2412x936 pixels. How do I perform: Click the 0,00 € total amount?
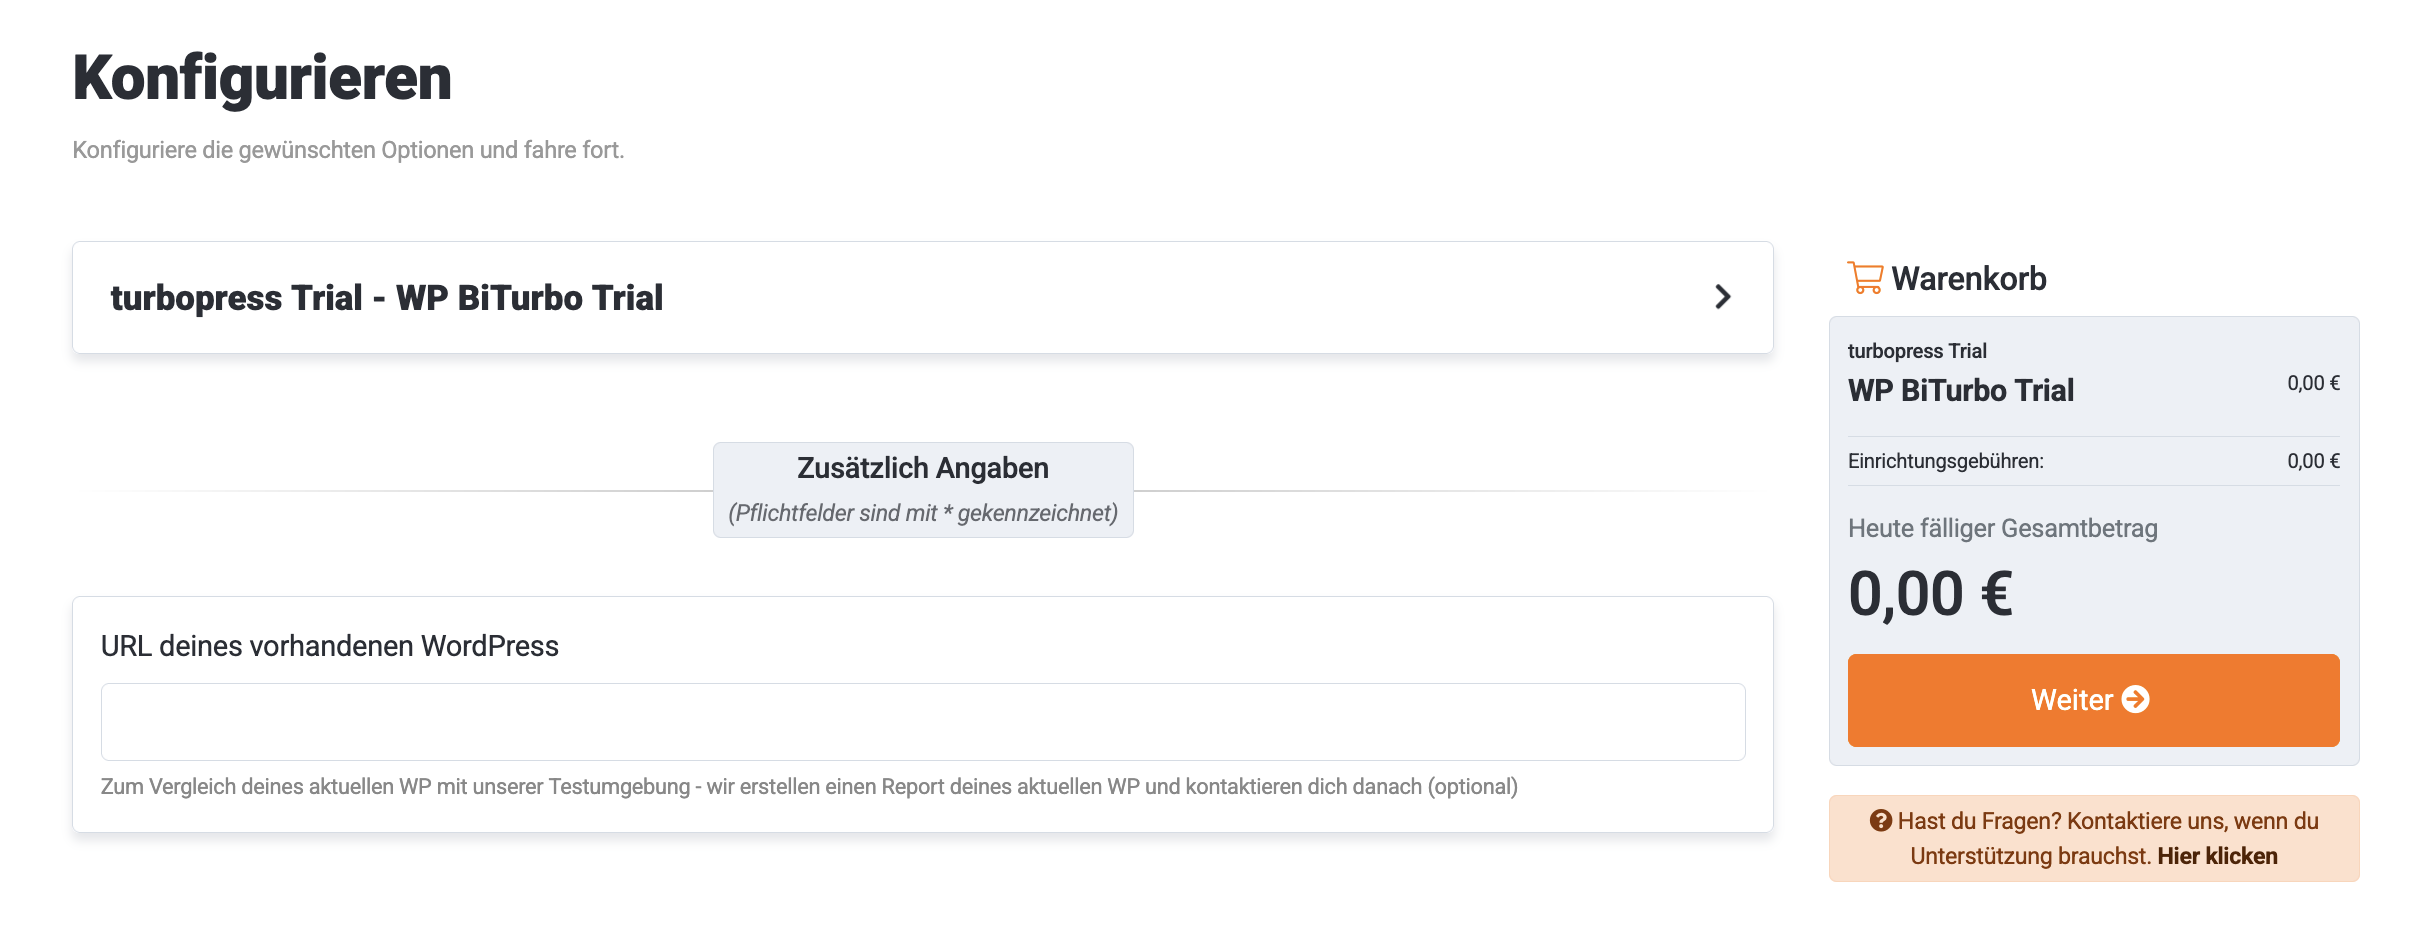(1930, 594)
